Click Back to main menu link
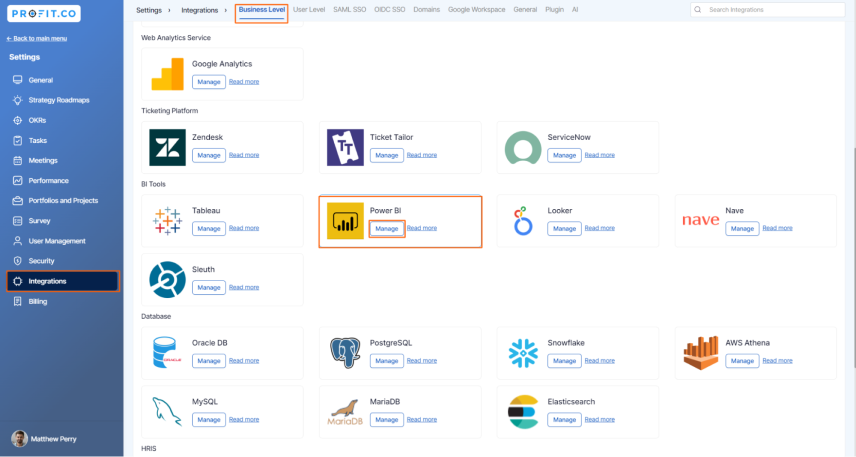 point(37,39)
